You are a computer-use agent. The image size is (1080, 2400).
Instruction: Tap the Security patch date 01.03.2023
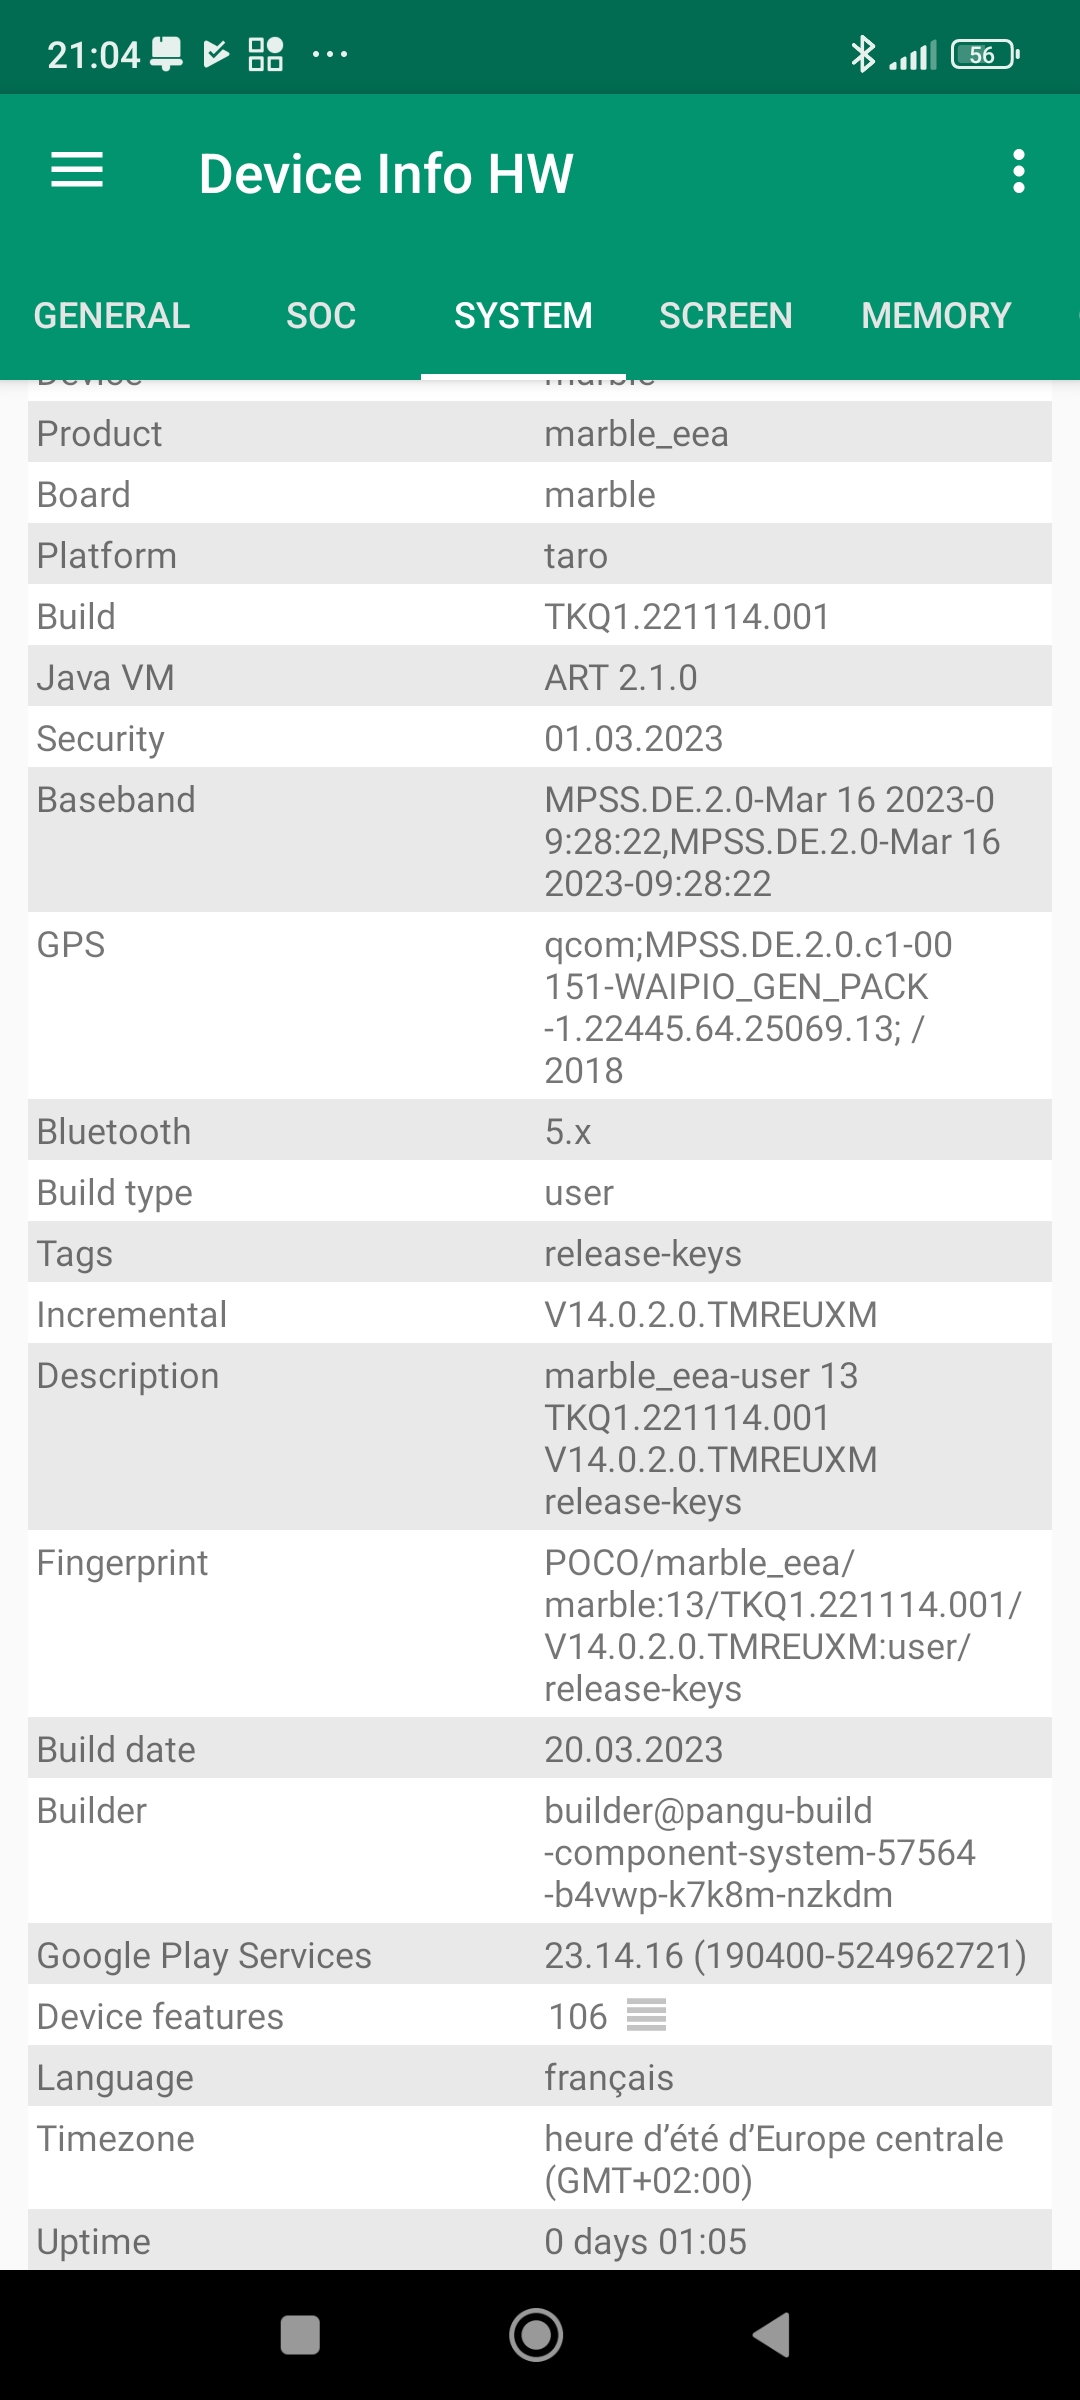(634, 739)
